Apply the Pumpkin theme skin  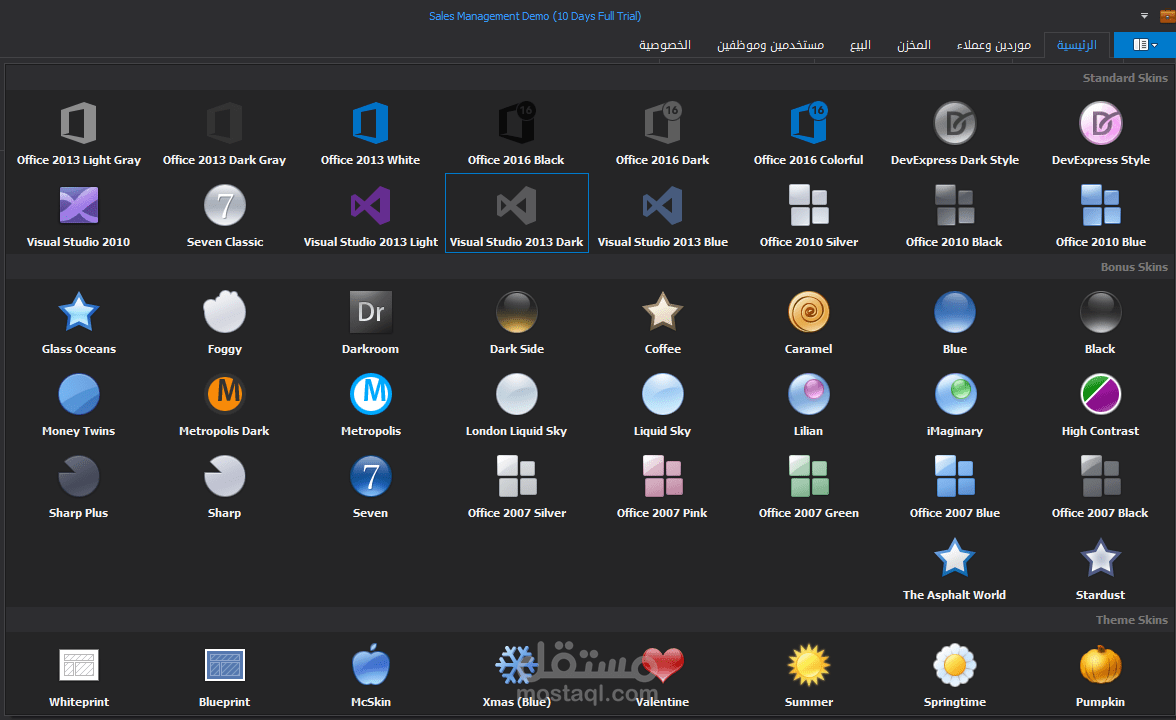click(x=1100, y=676)
